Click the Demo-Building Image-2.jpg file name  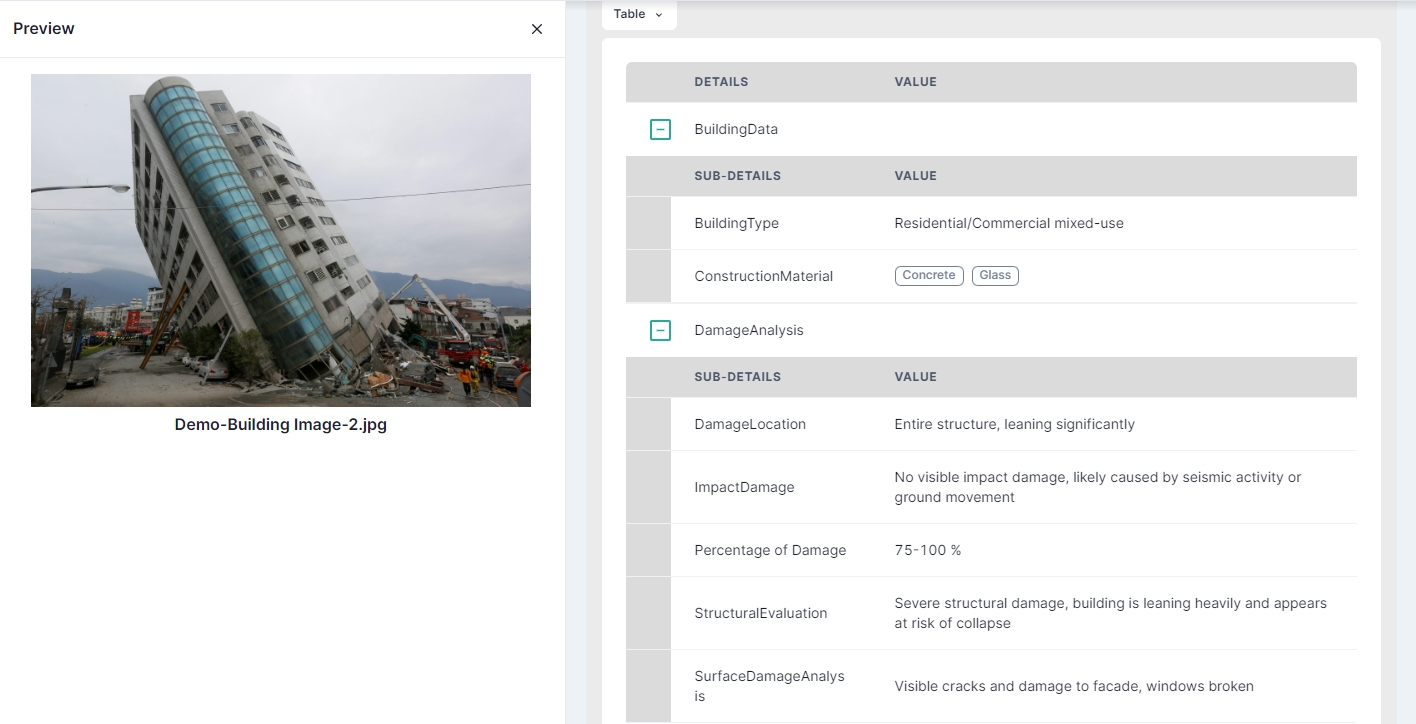tap(281, 424)
